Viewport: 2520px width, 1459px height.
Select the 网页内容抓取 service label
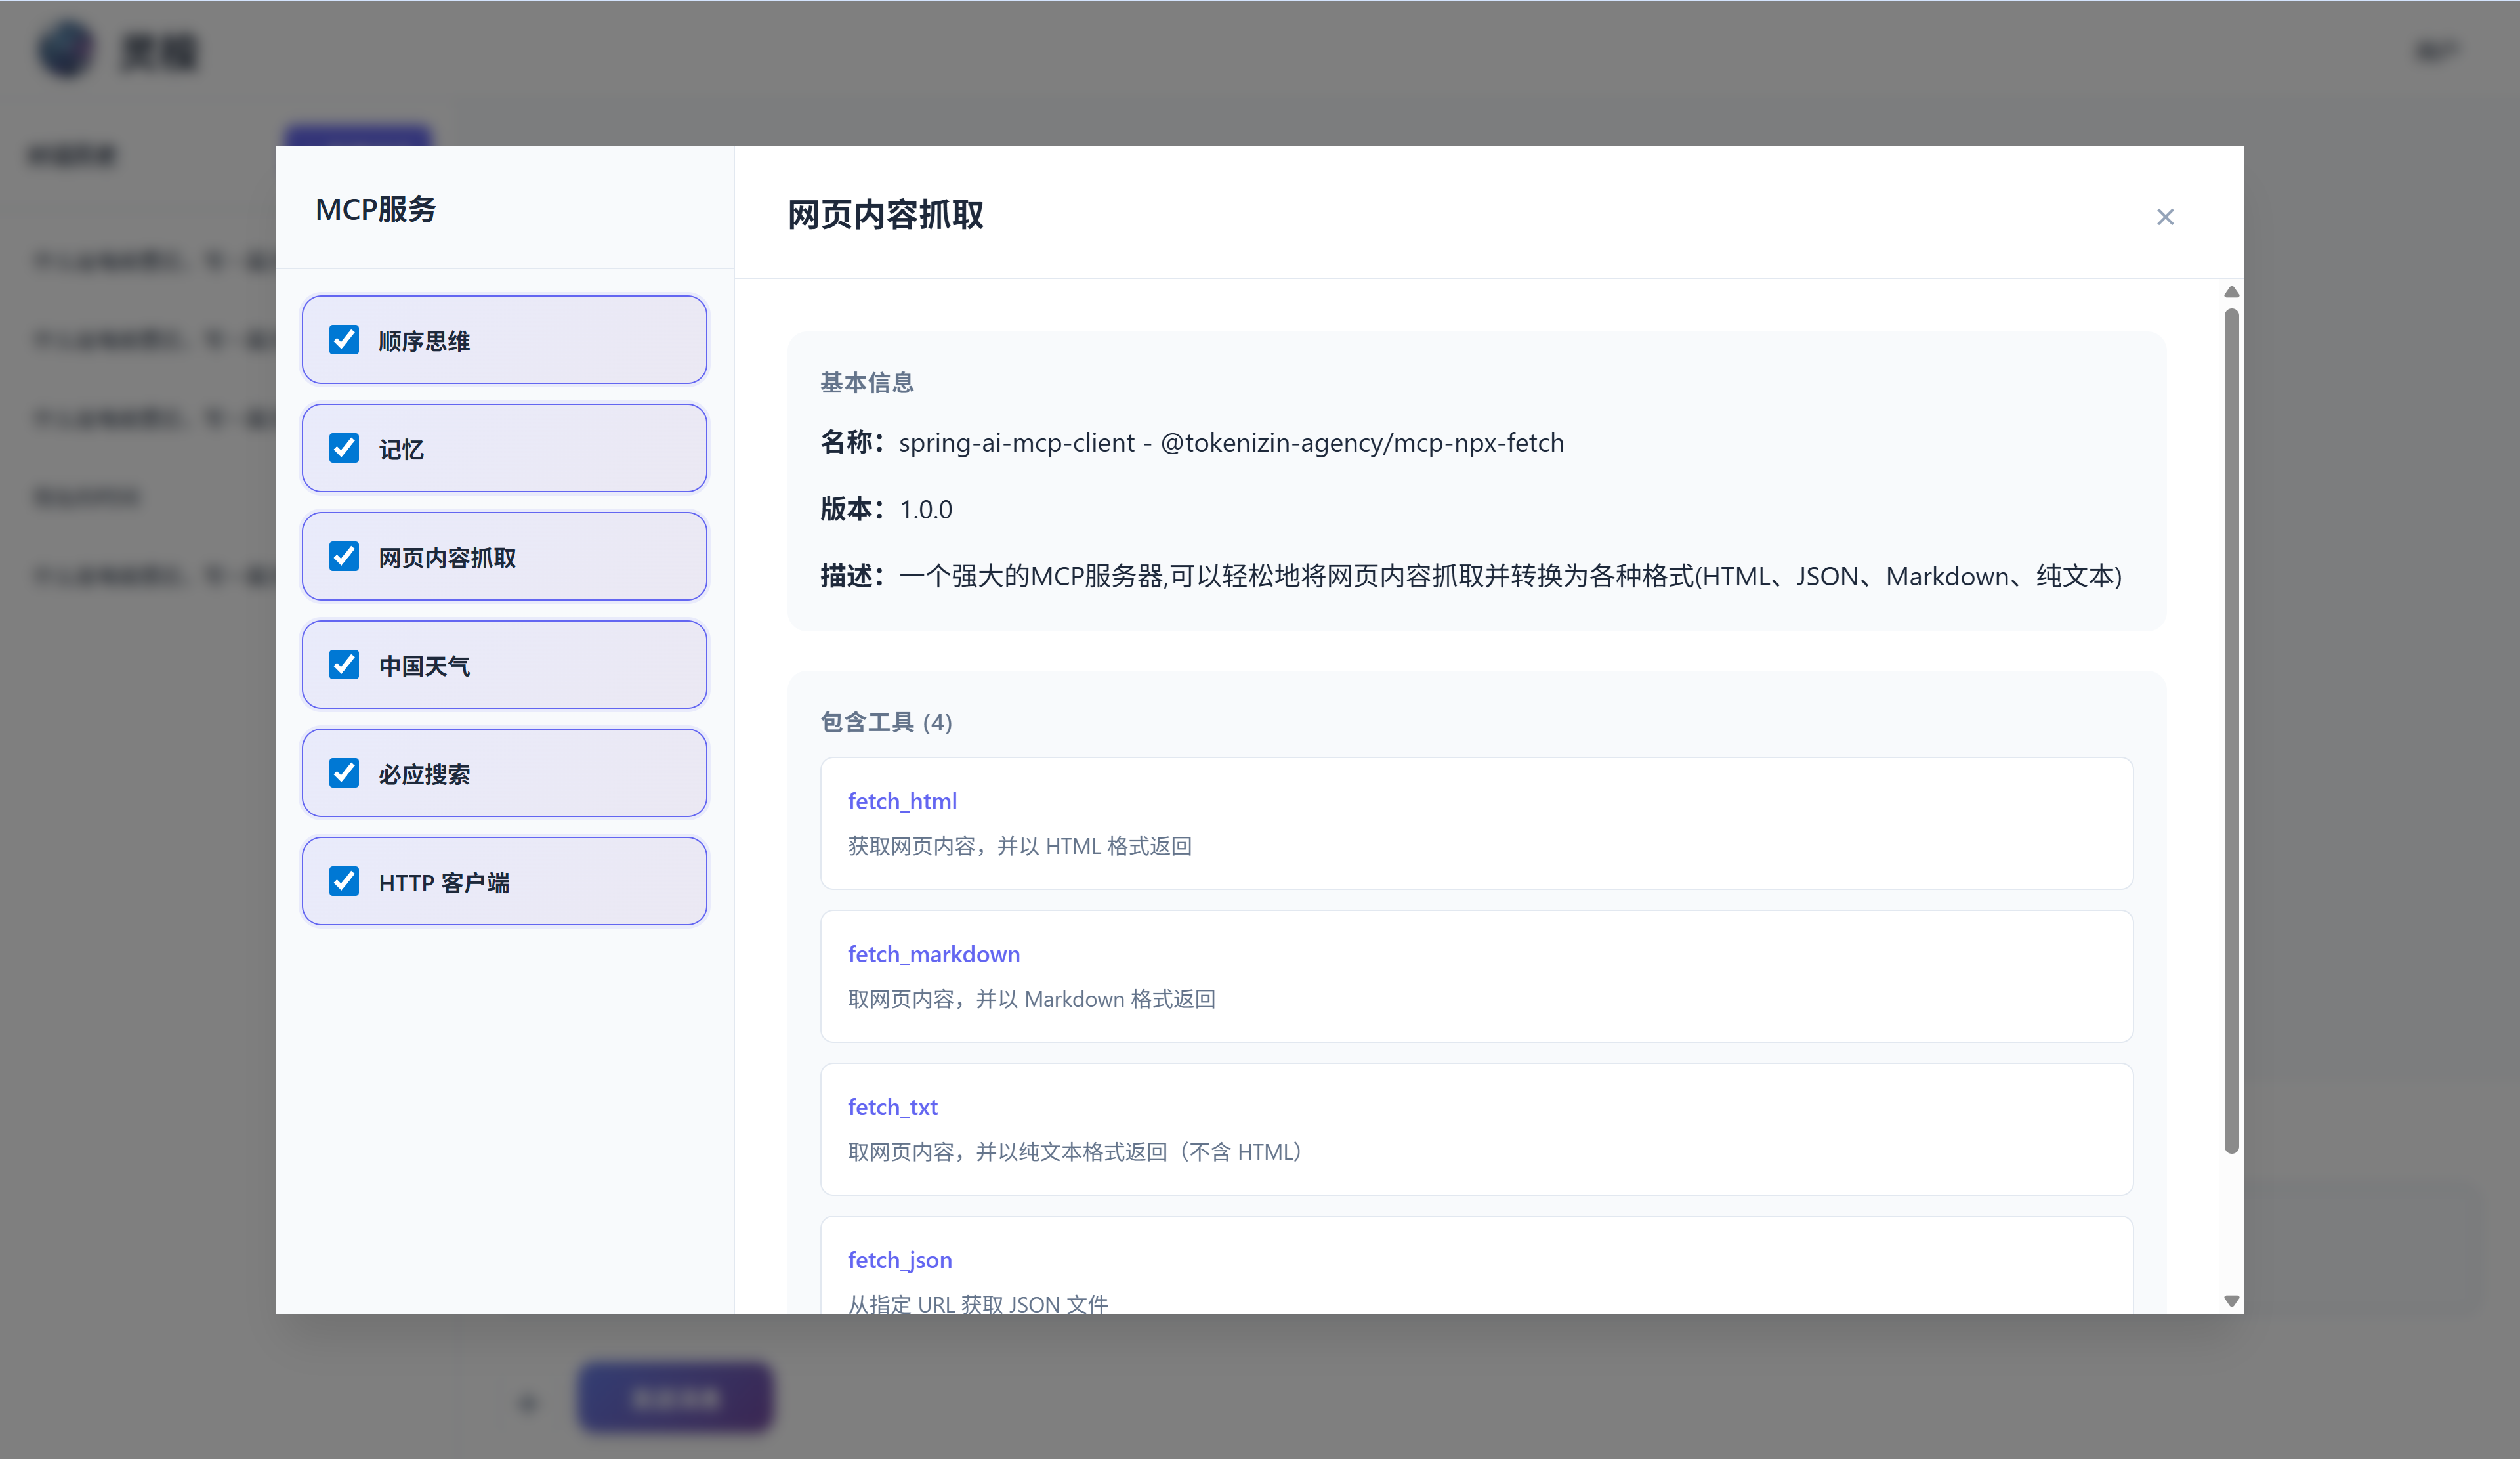pos(447,557)
